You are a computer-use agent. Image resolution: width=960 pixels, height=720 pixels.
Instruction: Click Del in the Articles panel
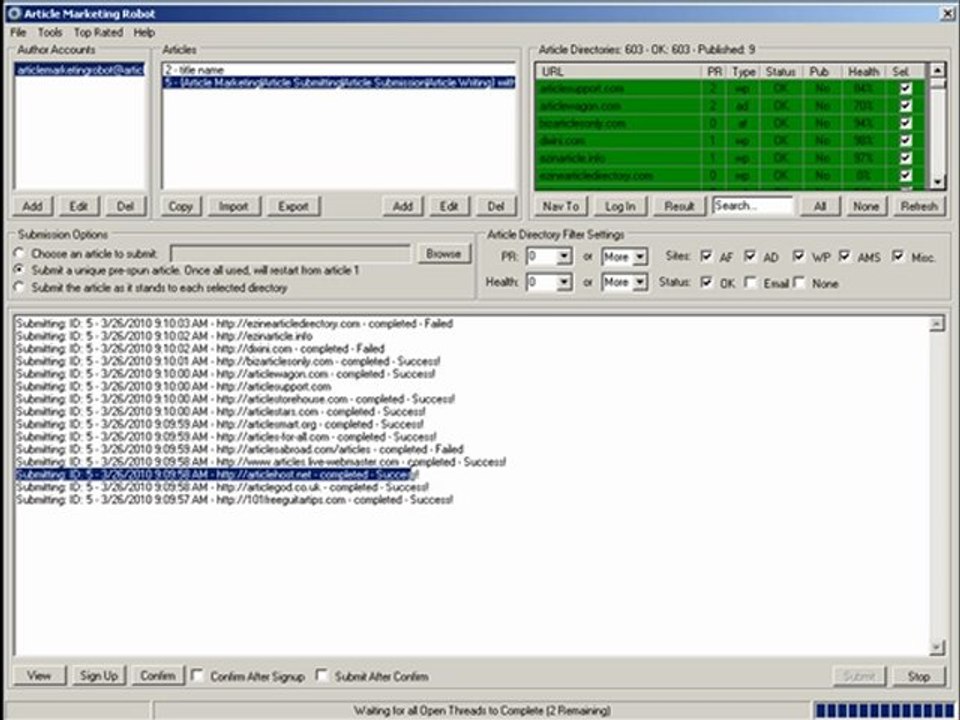(496, 206)
